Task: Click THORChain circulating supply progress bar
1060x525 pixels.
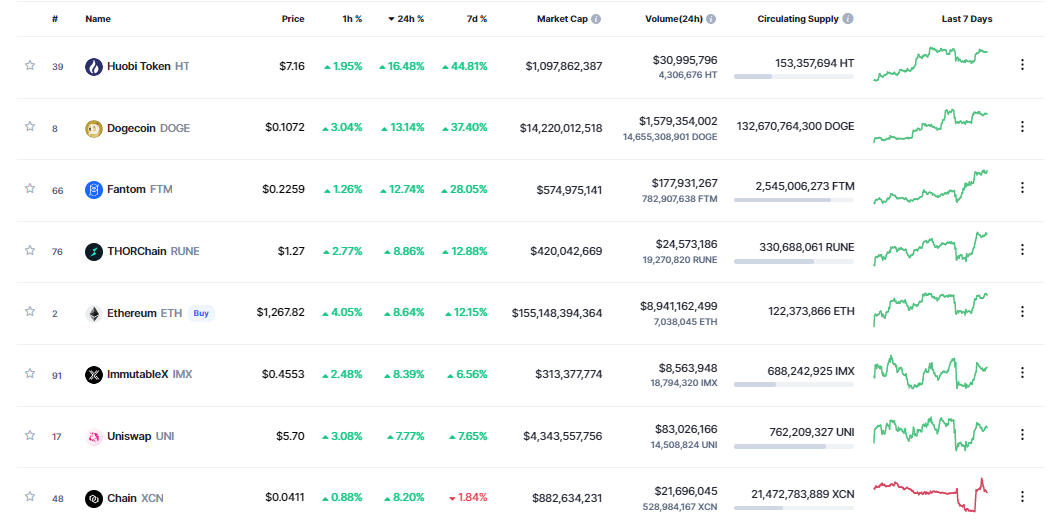Action: pyautogui.click(x=794, y=261)
